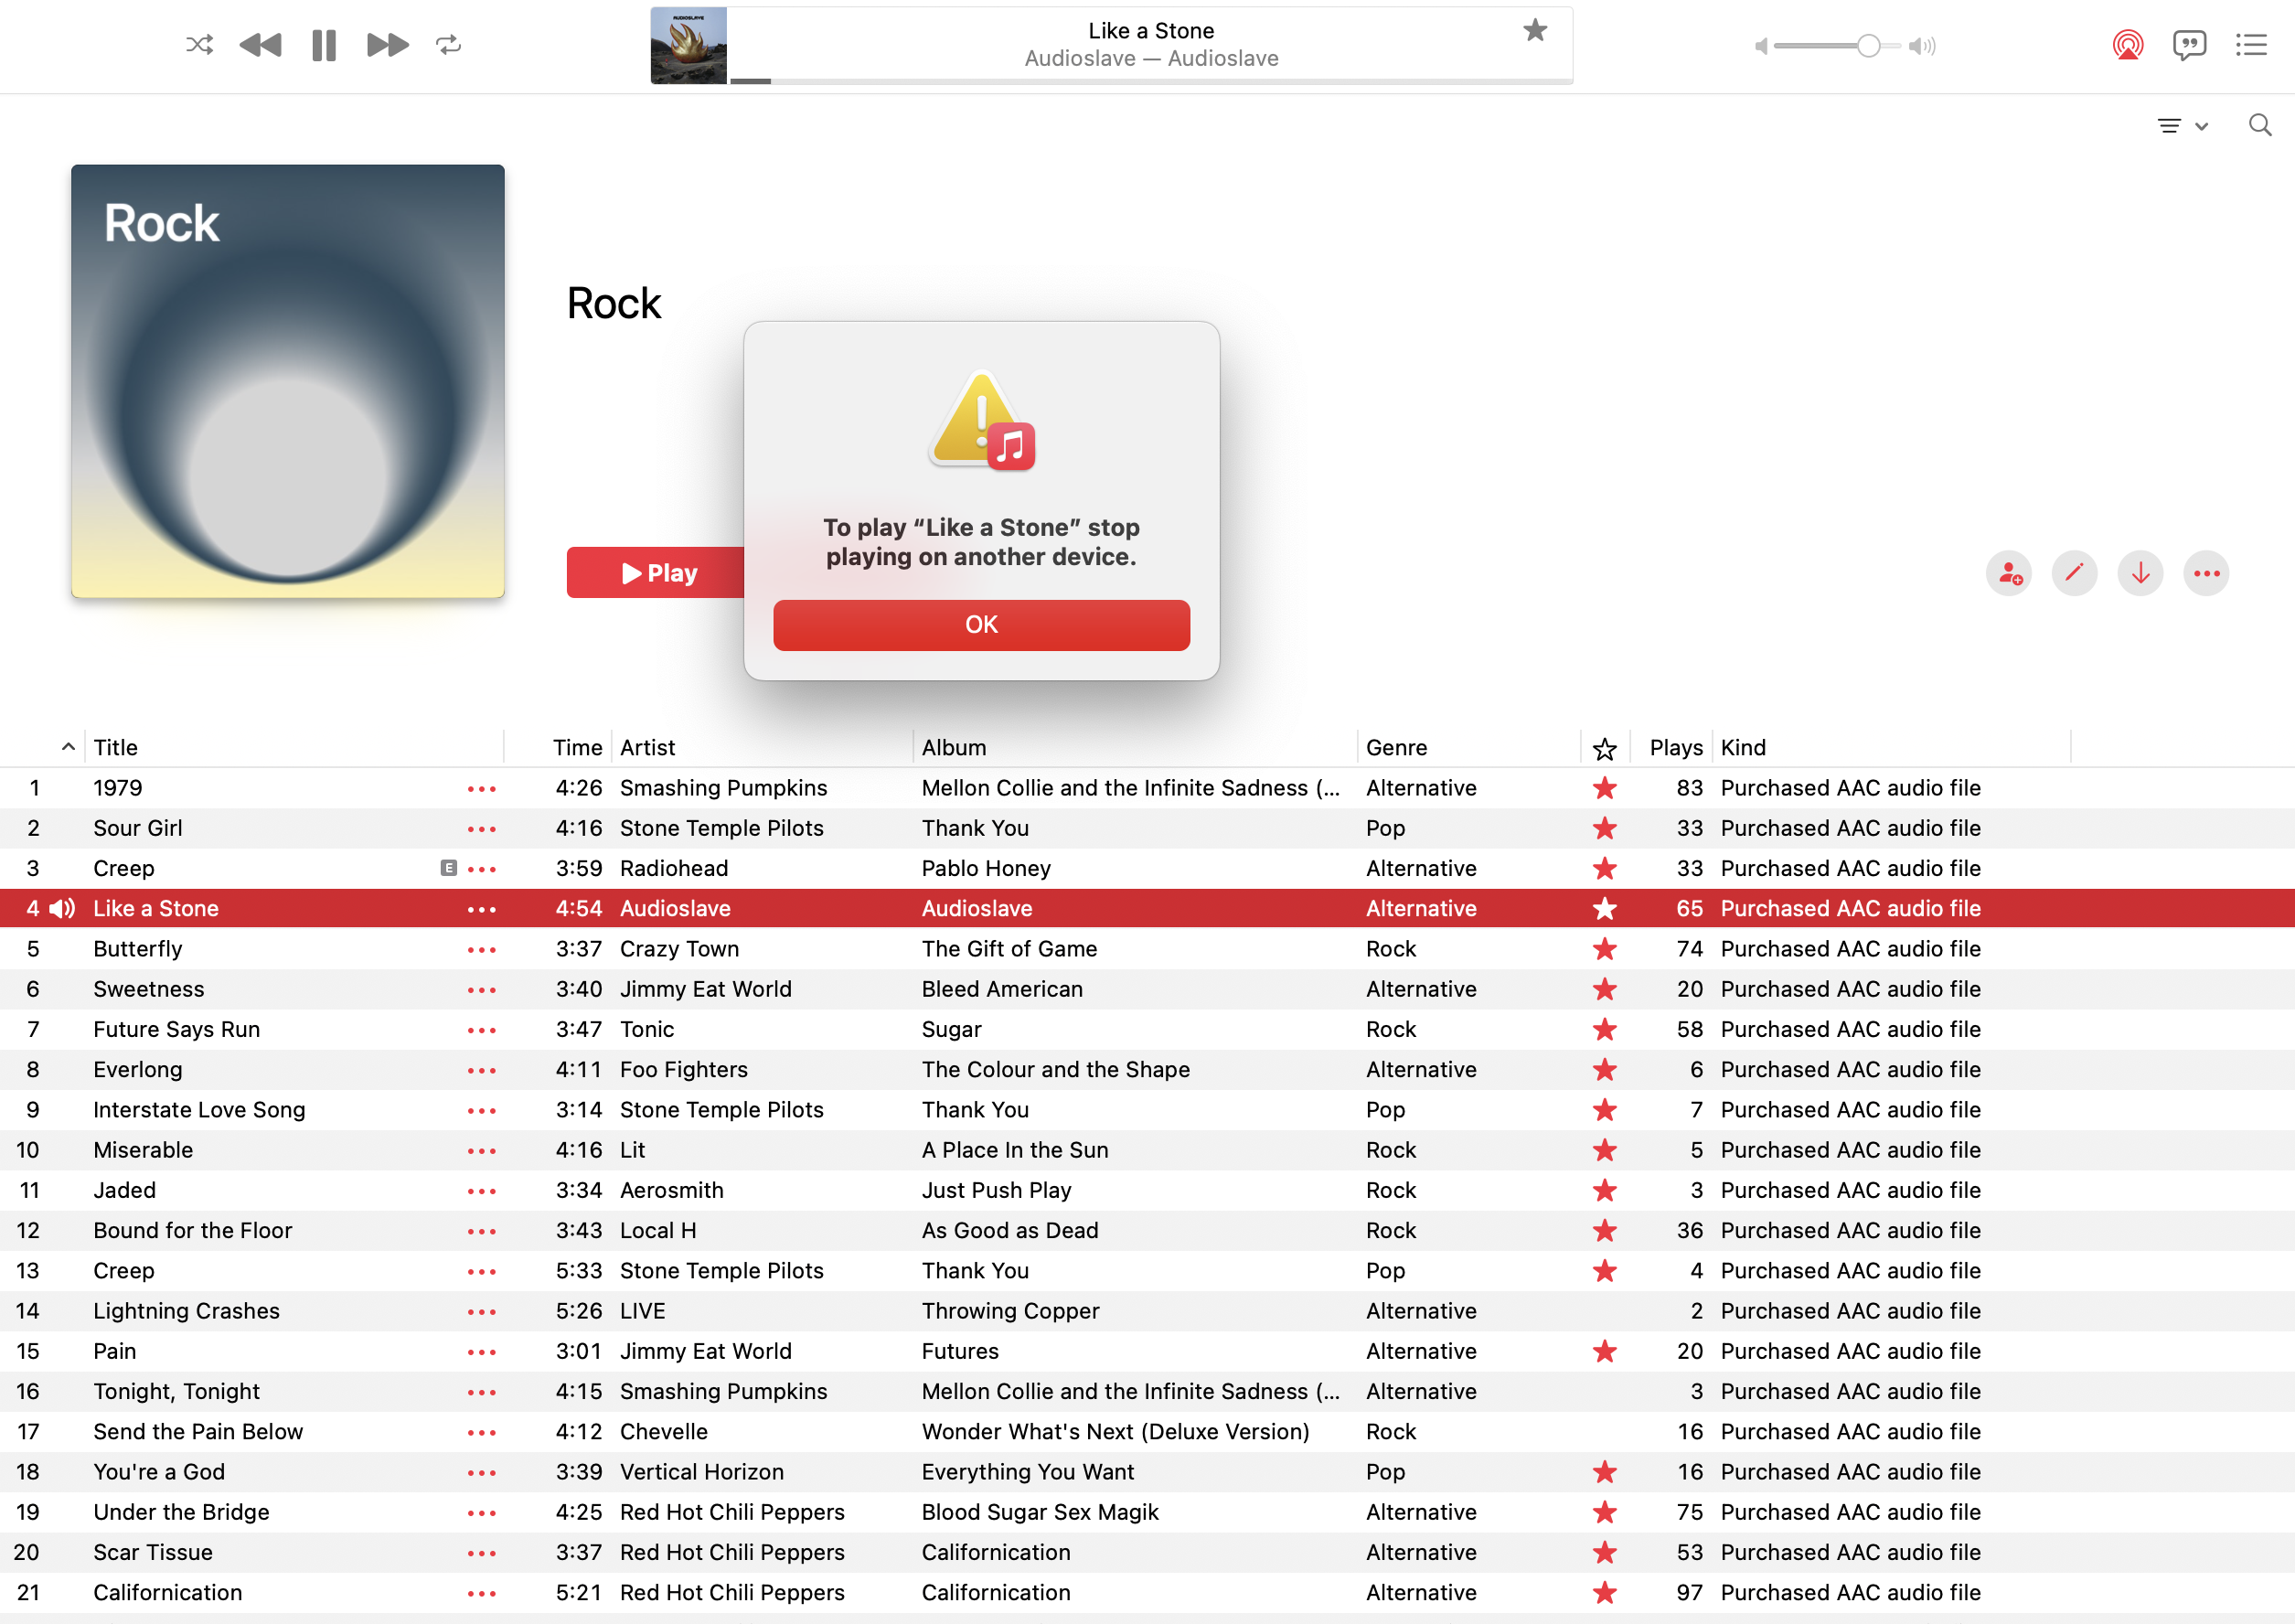Click the max volume speaker icon

1922,46
